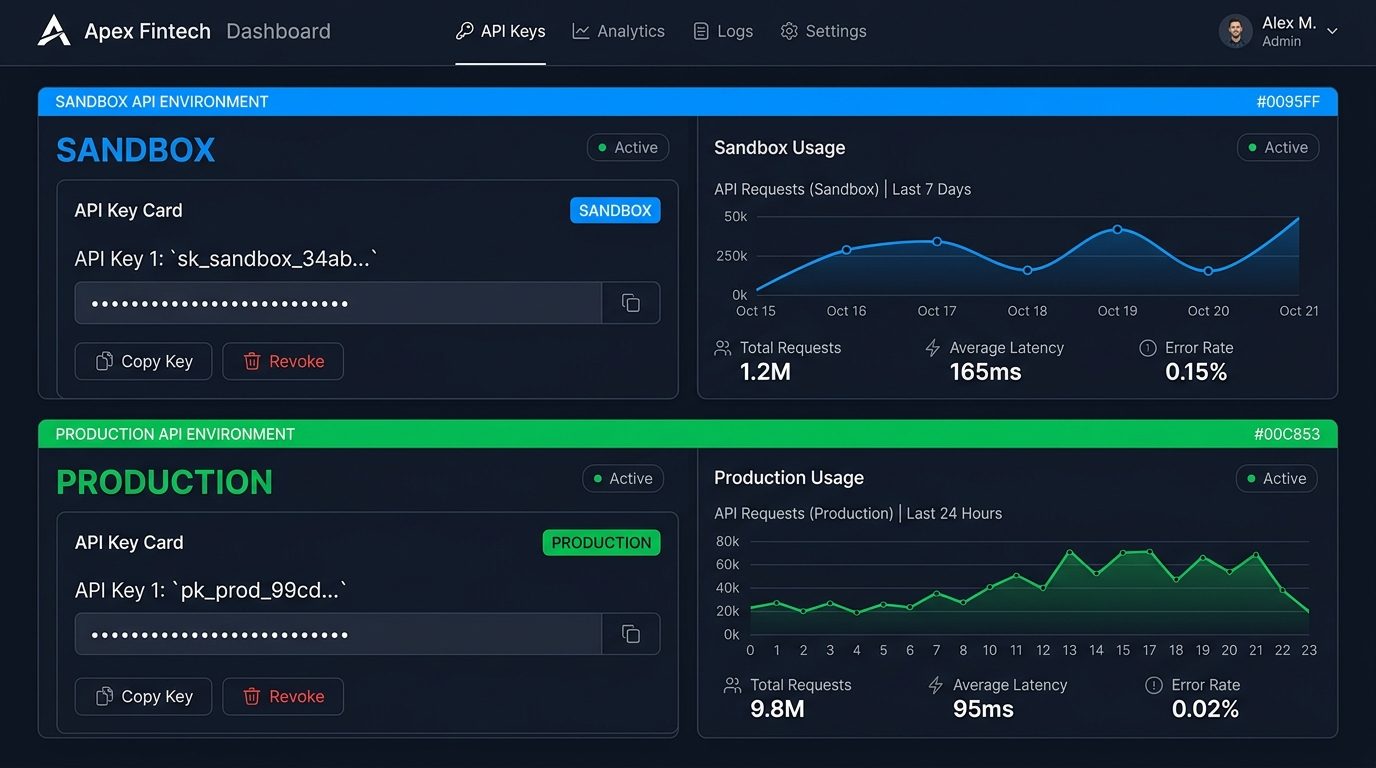Image resolution: width=1376 pixels, height=768 pixels.
Task: Click Copy Key for the sandbox API key
Action: [143, 362]
